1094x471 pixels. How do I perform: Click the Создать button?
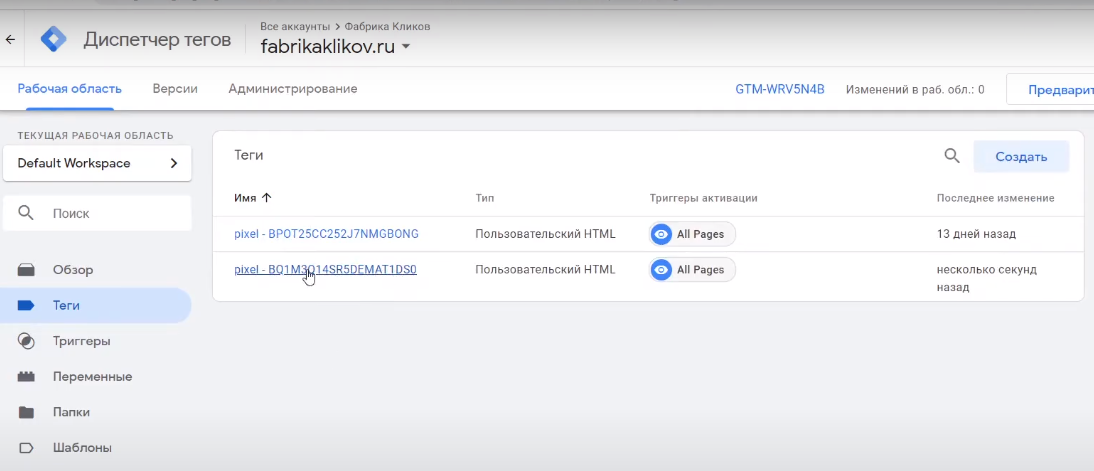1021,156
